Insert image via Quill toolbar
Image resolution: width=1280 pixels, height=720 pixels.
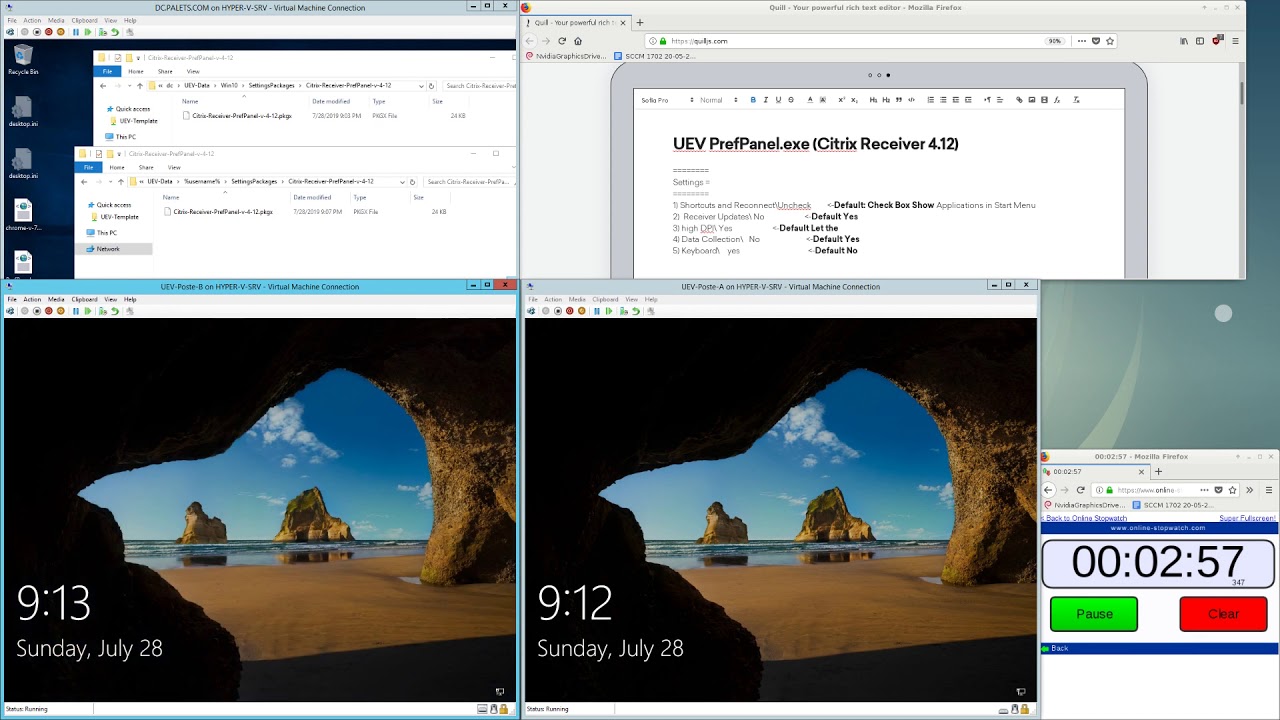pos(1031,100)
